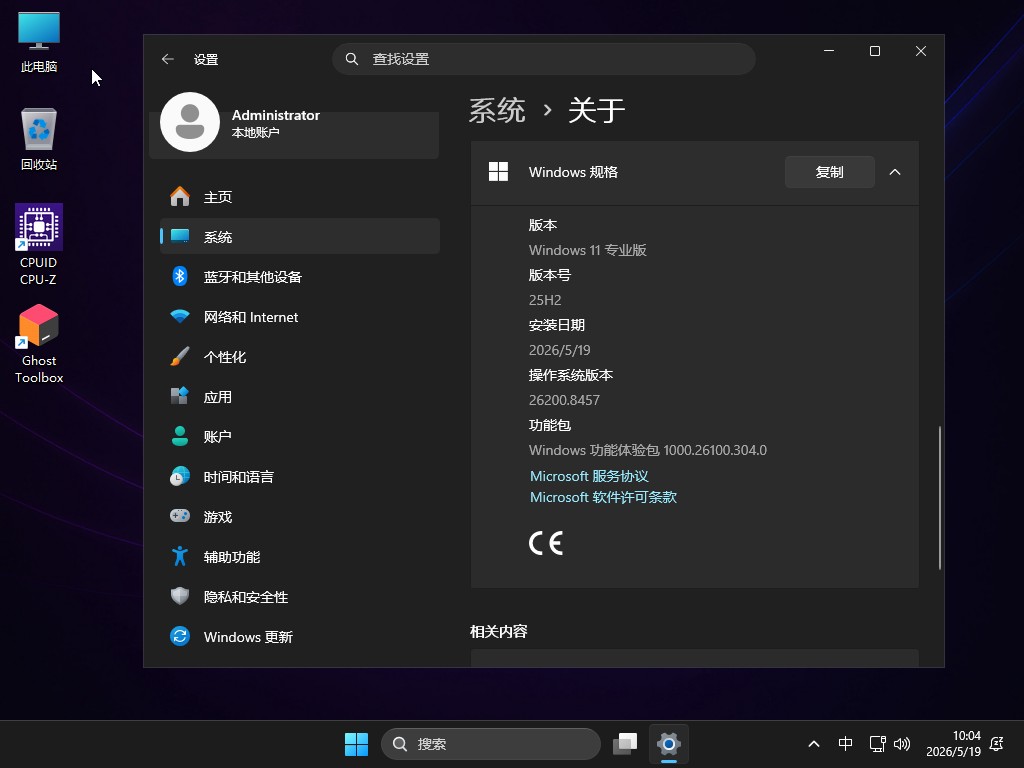Maximize the settings window
Screen dimensions: 1024x768
[875, 51]
